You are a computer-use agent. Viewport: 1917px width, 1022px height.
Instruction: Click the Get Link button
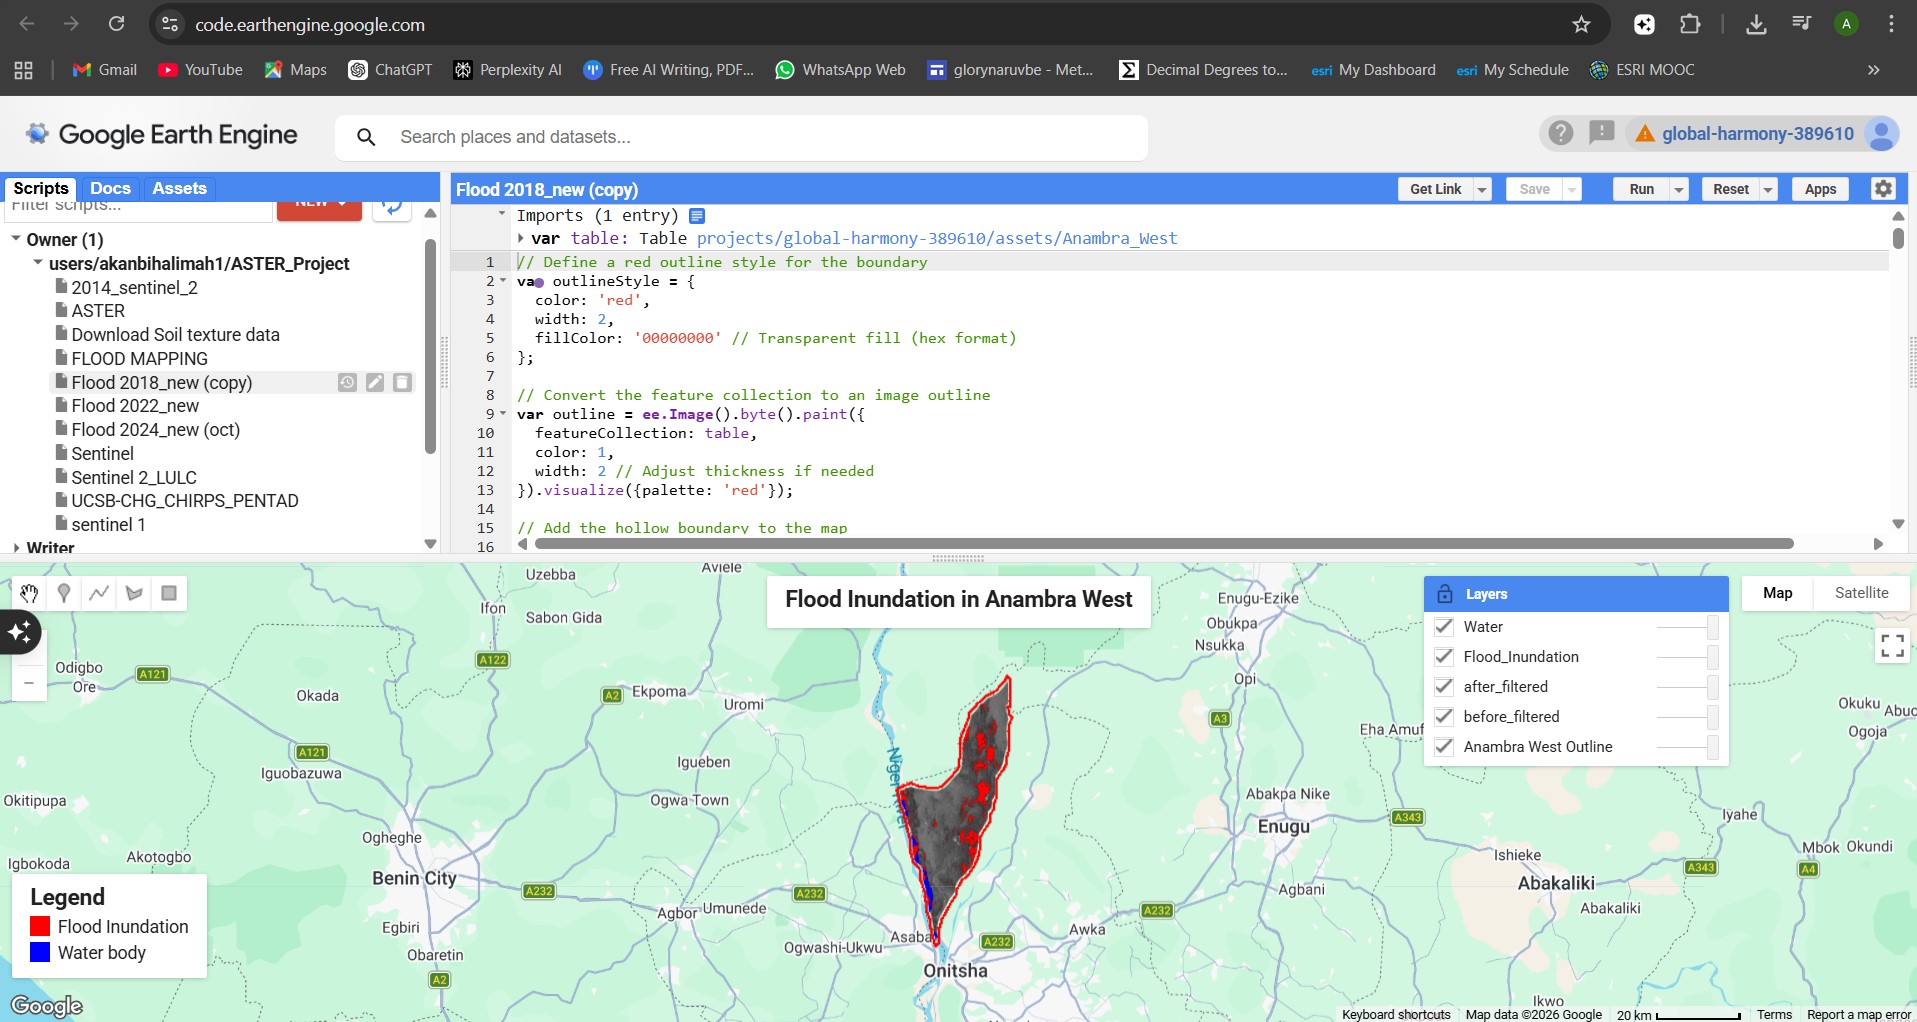[x=1436, y=189]
